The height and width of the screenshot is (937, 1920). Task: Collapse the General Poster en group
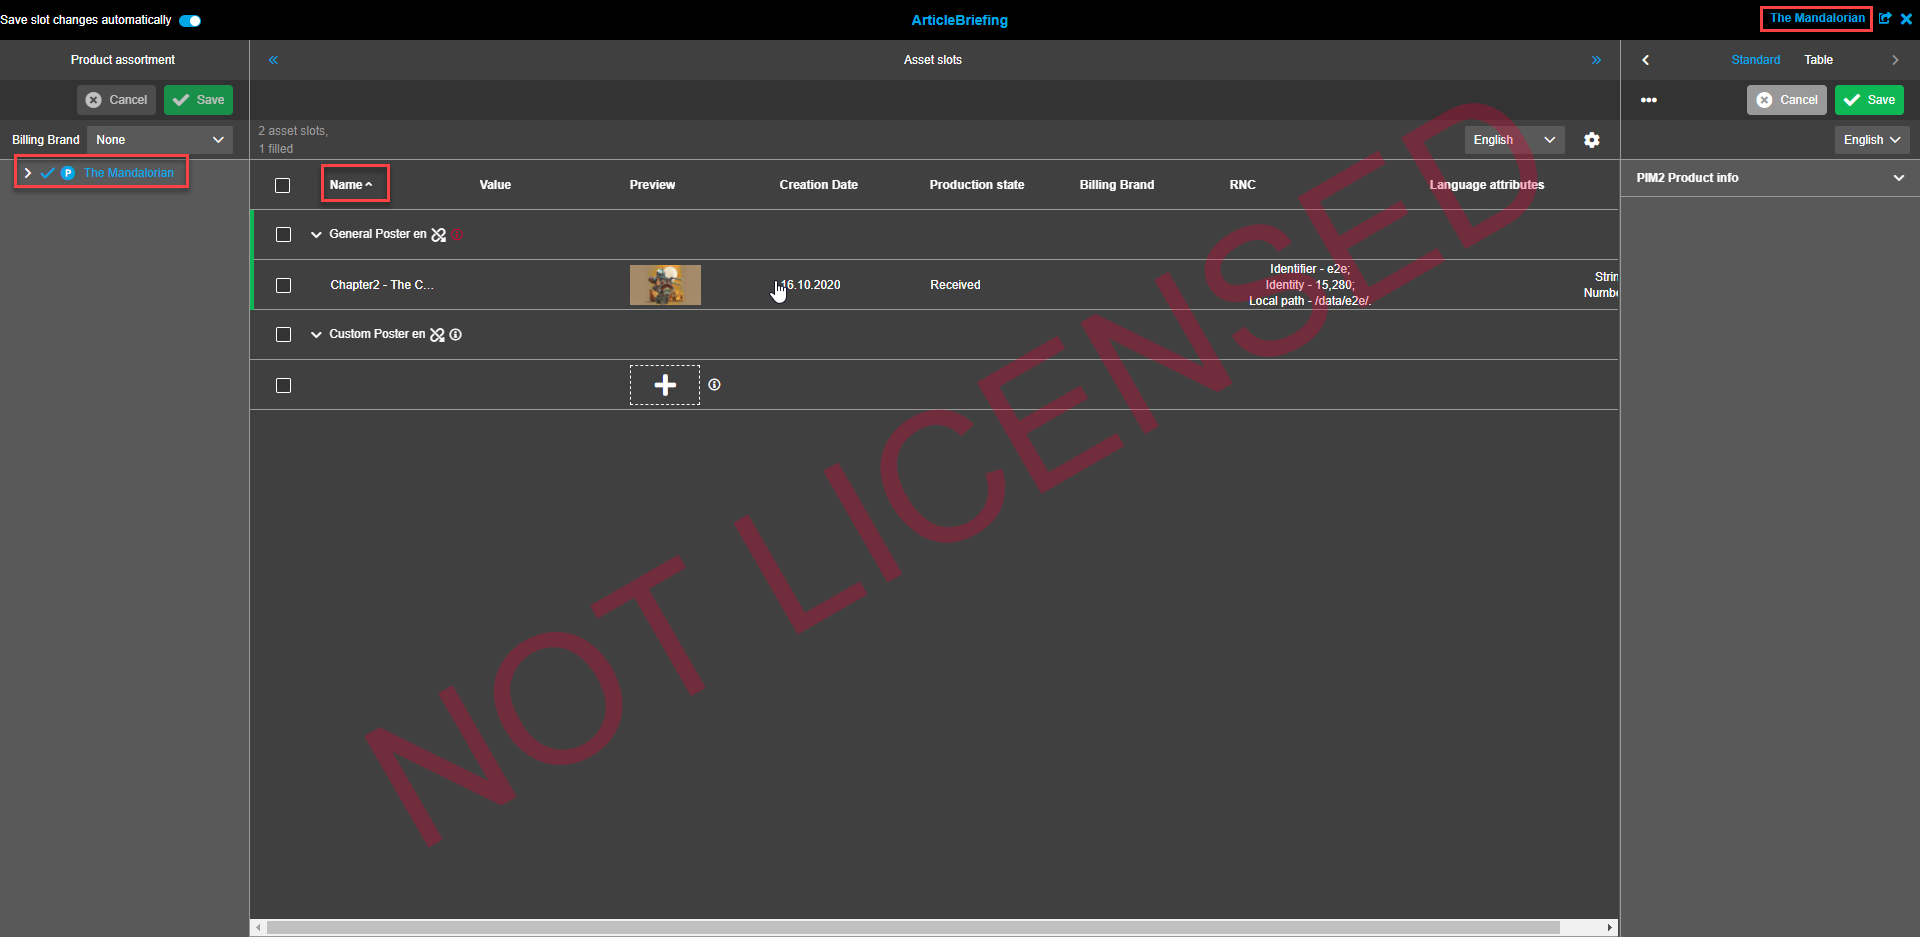point(316,235)
